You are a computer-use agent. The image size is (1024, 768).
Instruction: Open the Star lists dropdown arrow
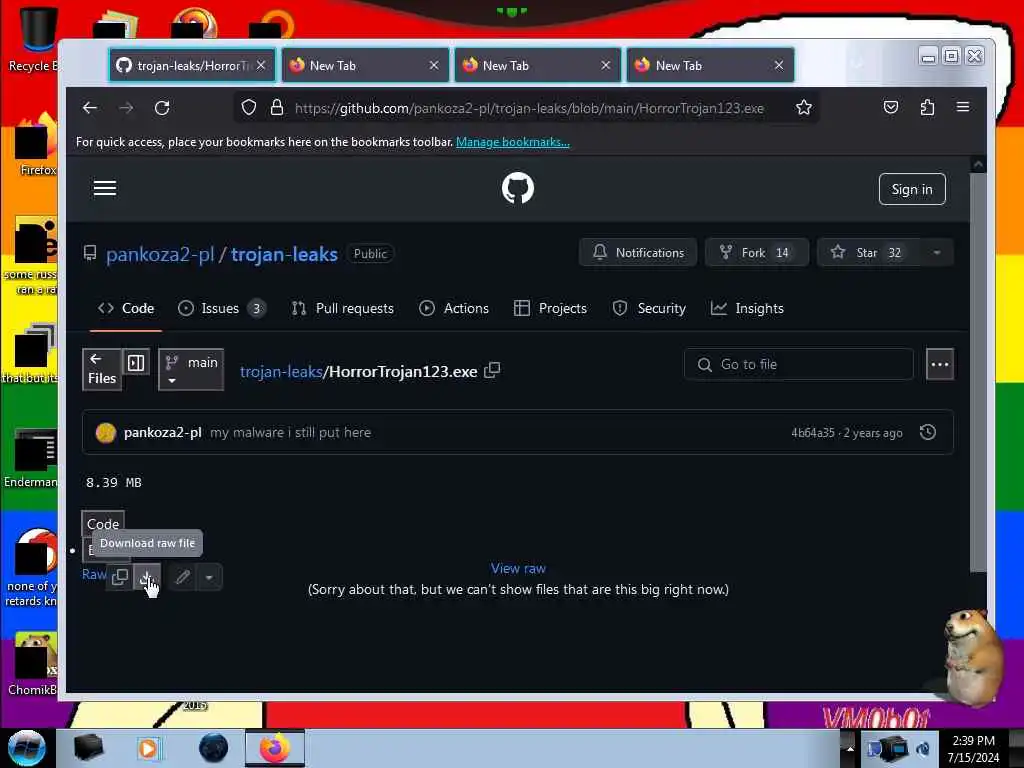tap(936, 253)
